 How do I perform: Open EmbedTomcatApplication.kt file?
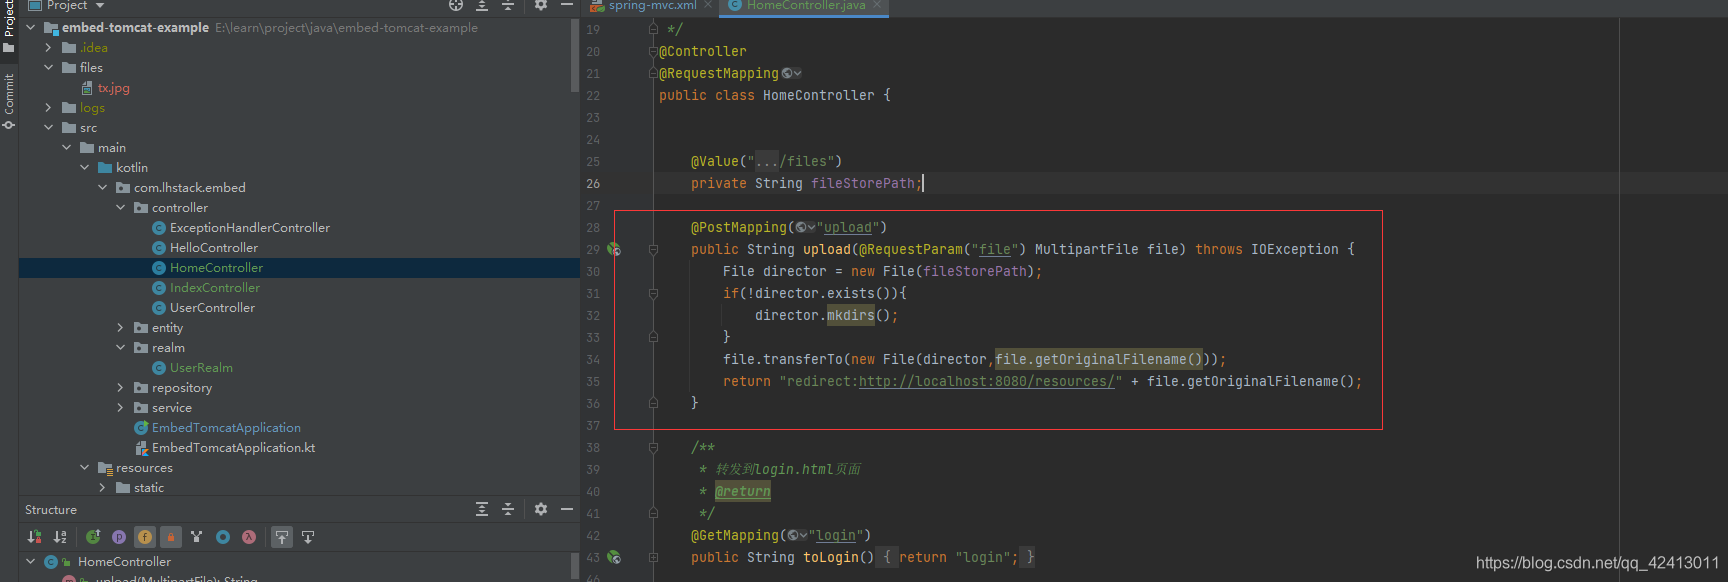(225, 447)
